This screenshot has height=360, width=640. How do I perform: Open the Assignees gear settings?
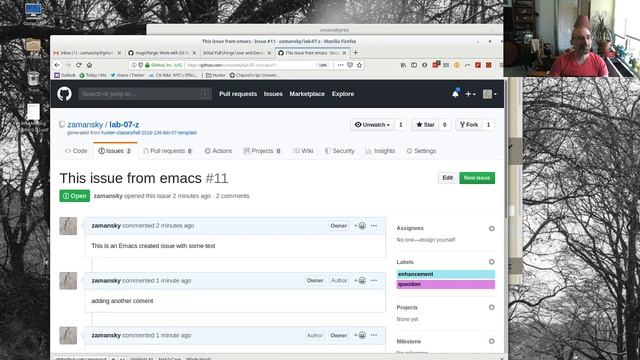tap(491, 229)
